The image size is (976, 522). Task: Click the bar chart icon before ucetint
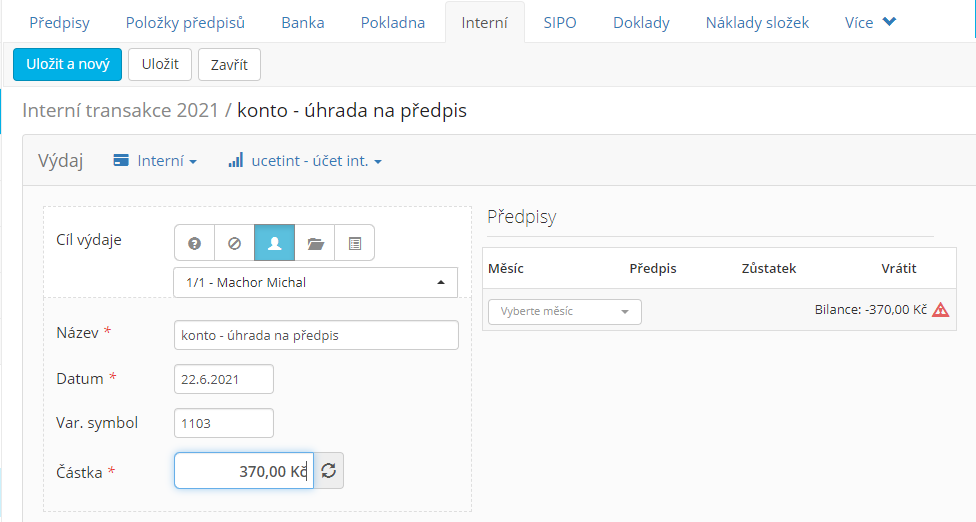[235, 161]
